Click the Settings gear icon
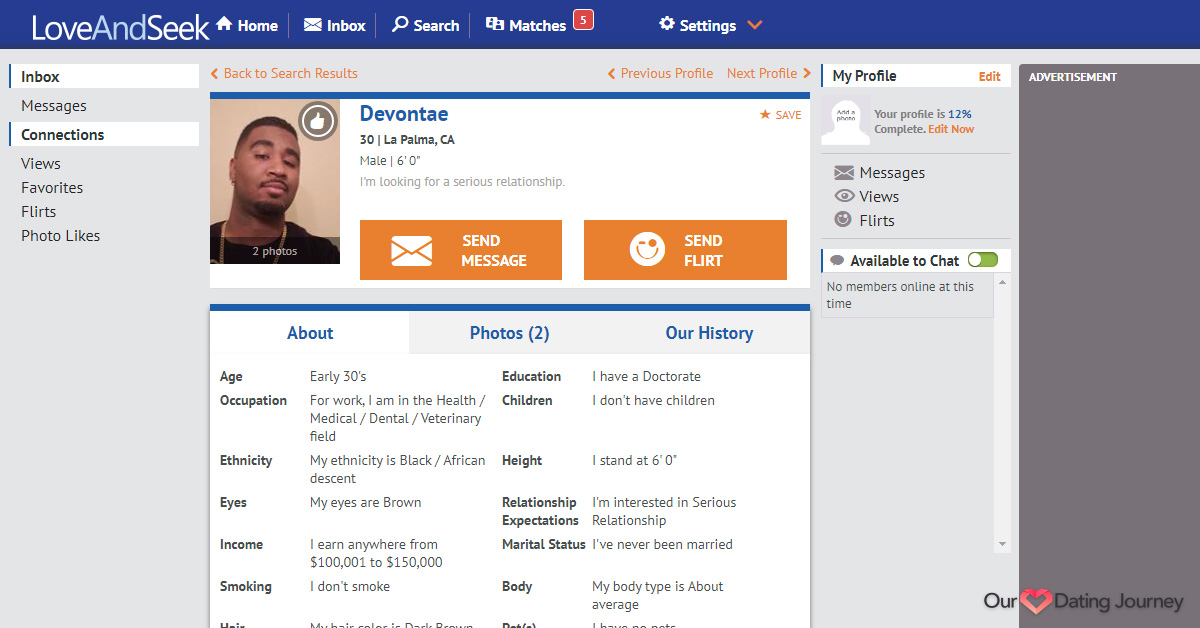Screen dimensions: 1200x628 tap(667, 24)
